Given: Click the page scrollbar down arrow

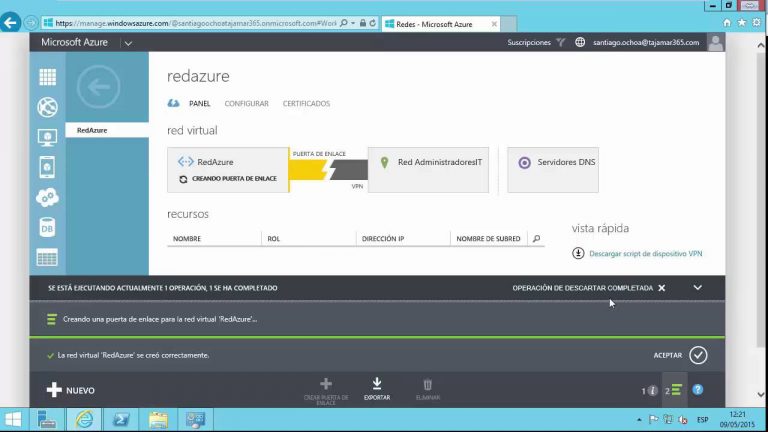Looking at the screenshot, I should click(761, 394).
